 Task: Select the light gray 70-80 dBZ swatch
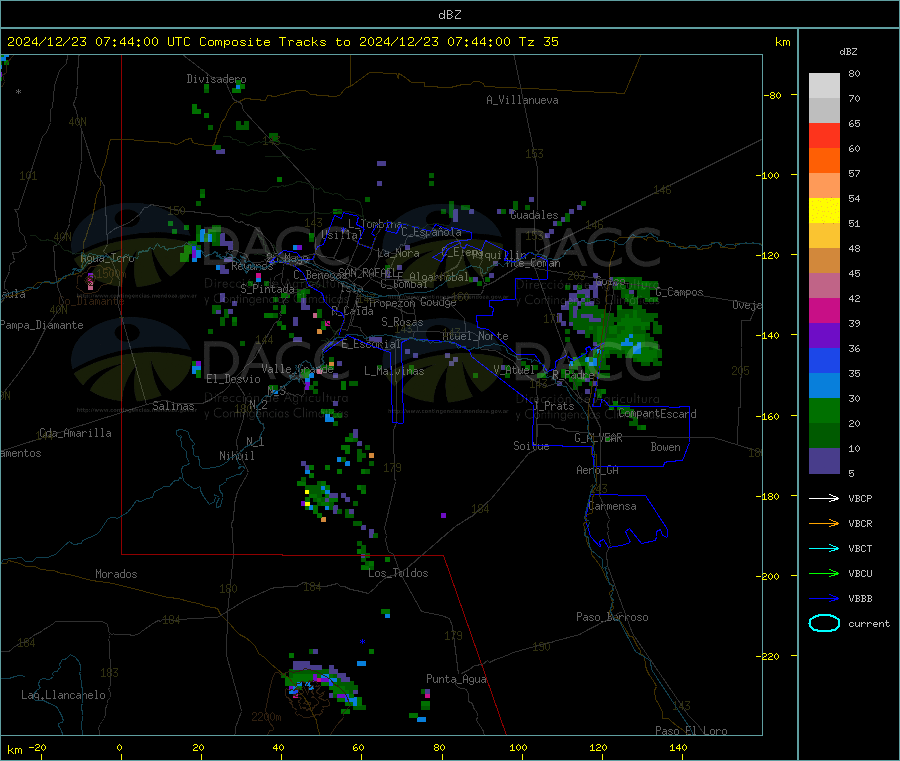(824, 86)
